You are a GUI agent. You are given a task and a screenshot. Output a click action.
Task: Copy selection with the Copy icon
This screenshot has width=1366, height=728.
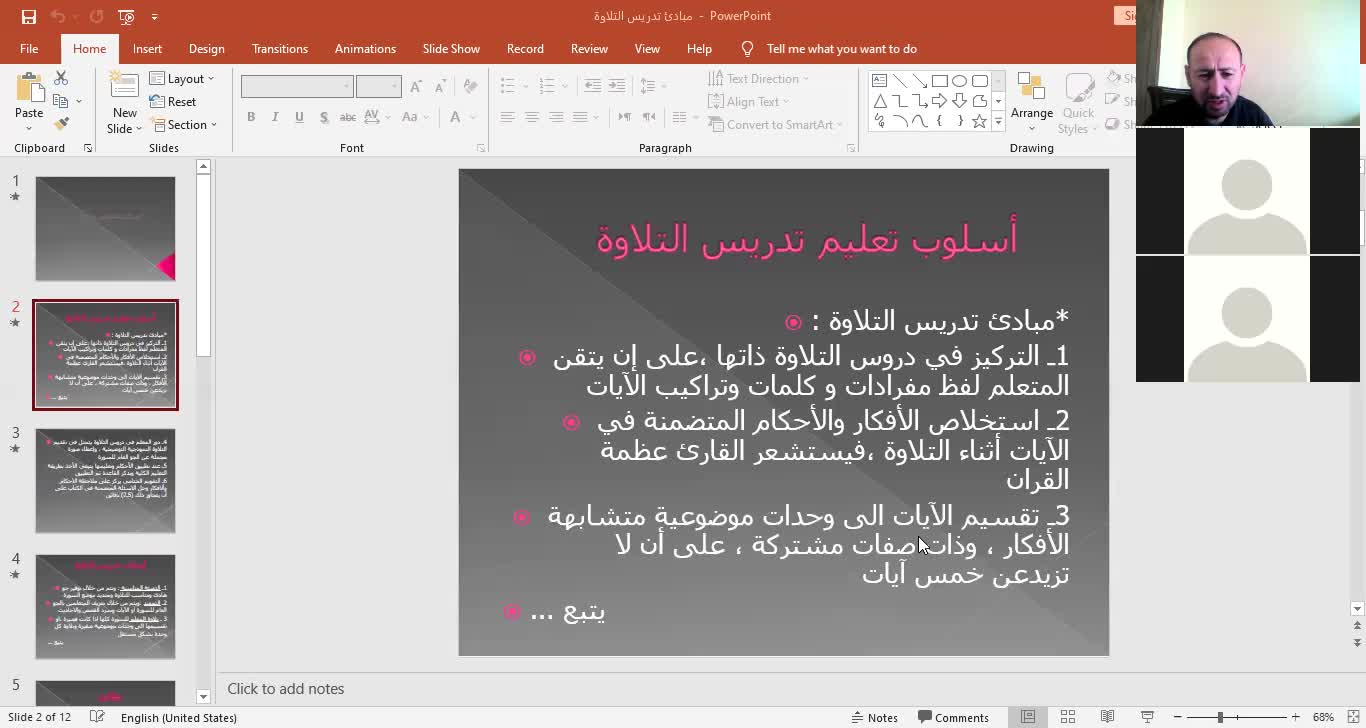(61, 101)
